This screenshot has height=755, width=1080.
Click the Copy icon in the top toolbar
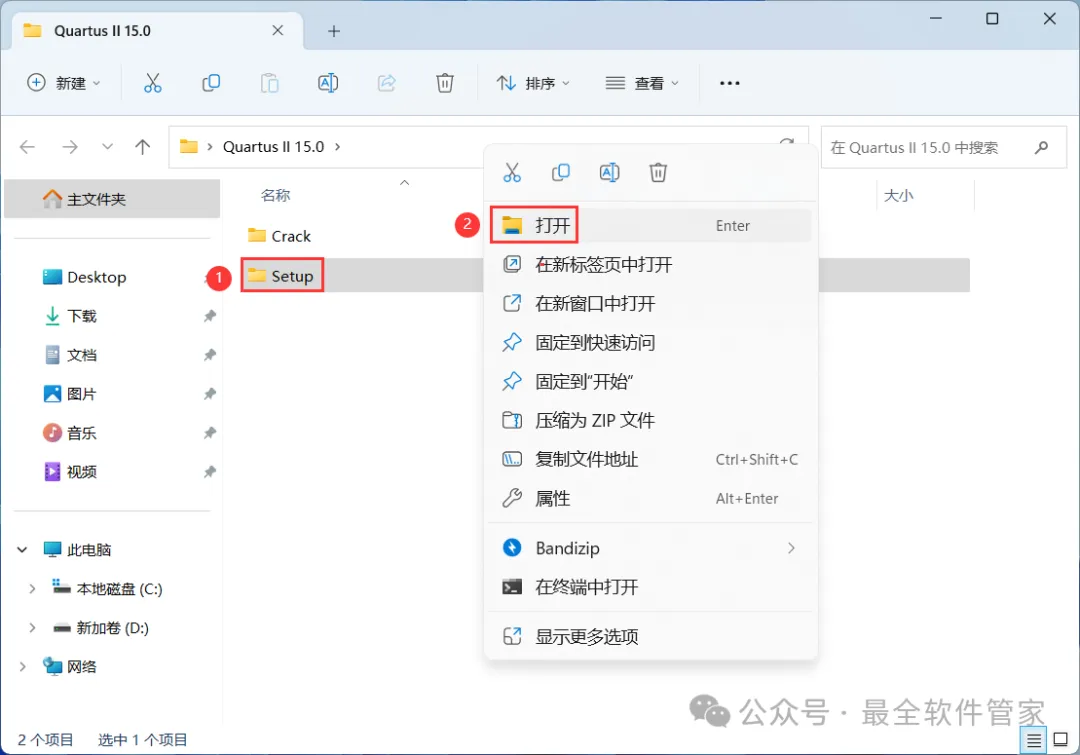[211, 83]
